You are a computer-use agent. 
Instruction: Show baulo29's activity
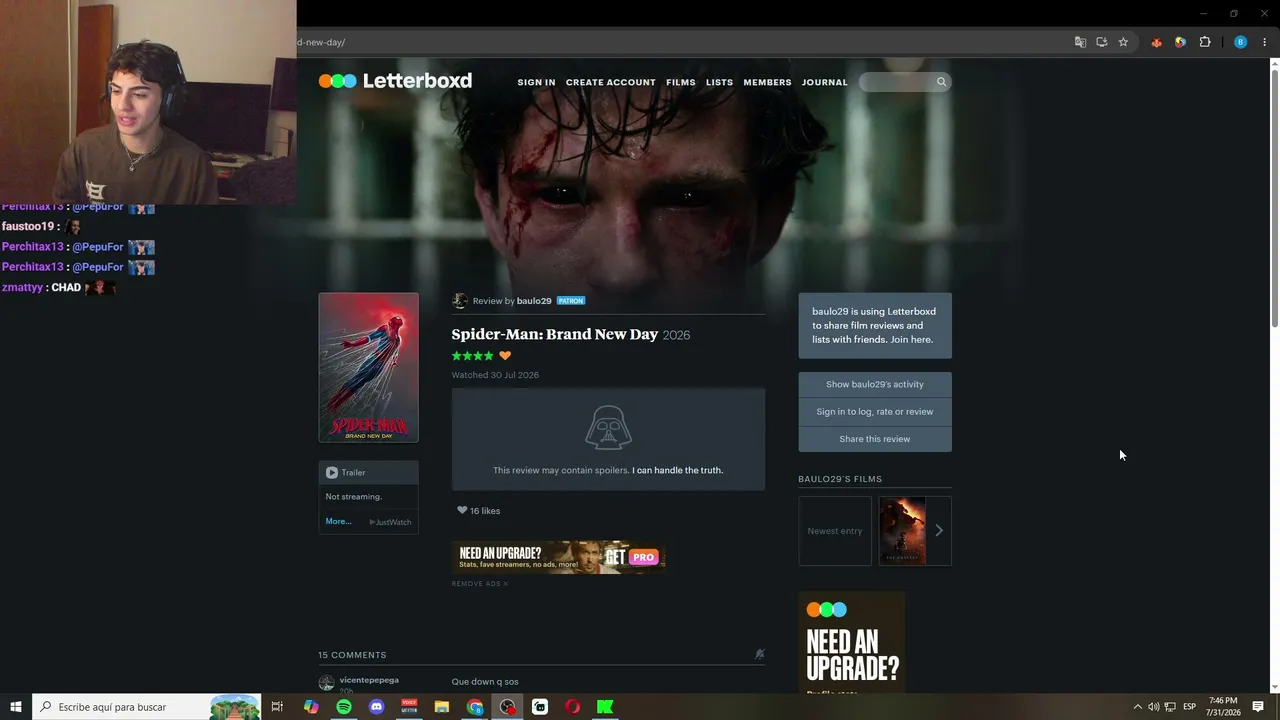pyautogui.click(x=875, y=384)
